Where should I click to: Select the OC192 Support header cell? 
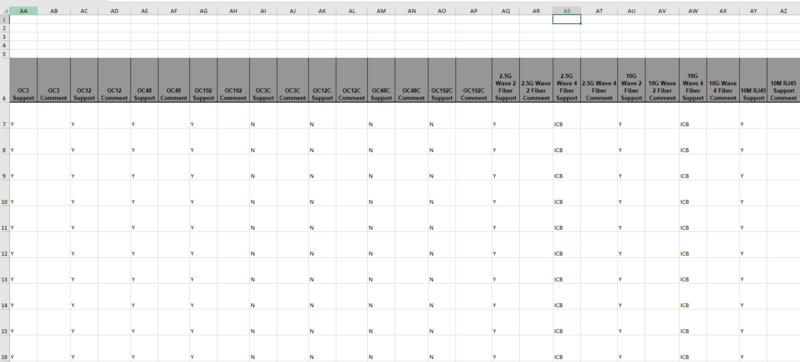(x=203, y=81)
